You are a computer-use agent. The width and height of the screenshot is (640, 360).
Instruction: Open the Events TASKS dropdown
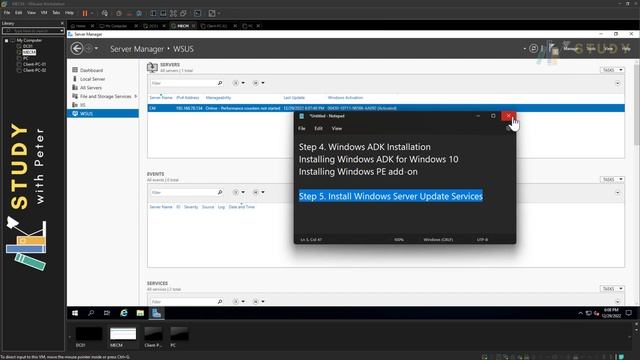pos(612,180)
